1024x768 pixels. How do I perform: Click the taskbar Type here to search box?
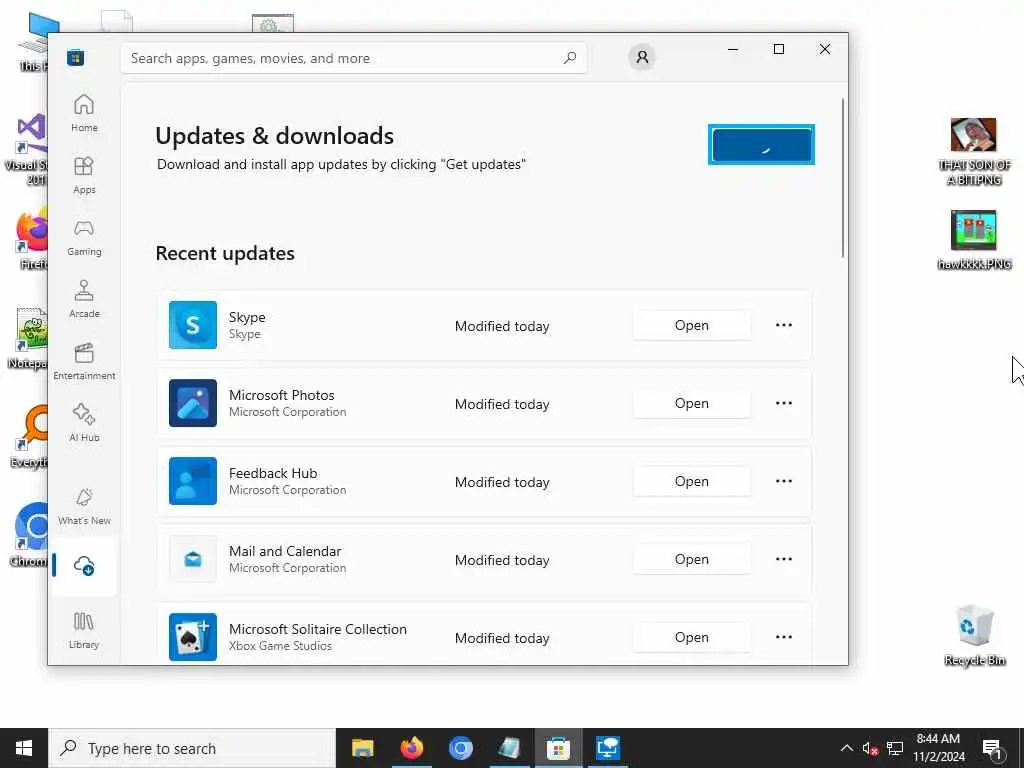click(x=192, y=748)
